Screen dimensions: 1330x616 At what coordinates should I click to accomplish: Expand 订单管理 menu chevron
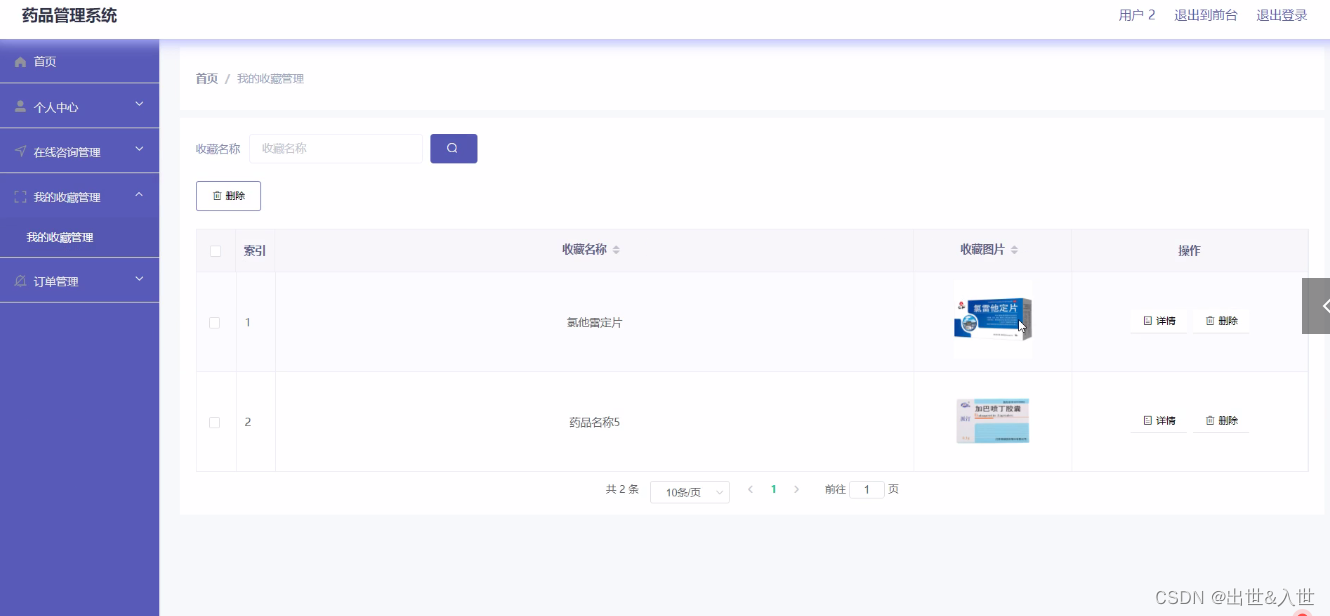(x=139, y=279)
